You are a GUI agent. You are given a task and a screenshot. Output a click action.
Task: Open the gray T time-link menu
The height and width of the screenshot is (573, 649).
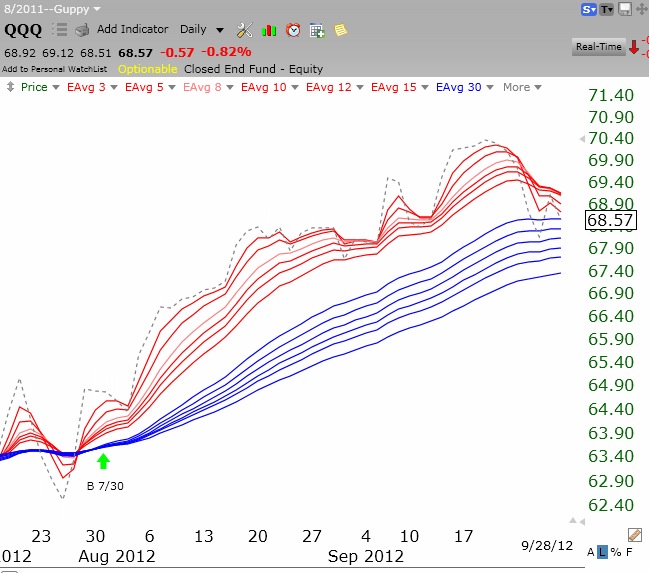[607, 9]
